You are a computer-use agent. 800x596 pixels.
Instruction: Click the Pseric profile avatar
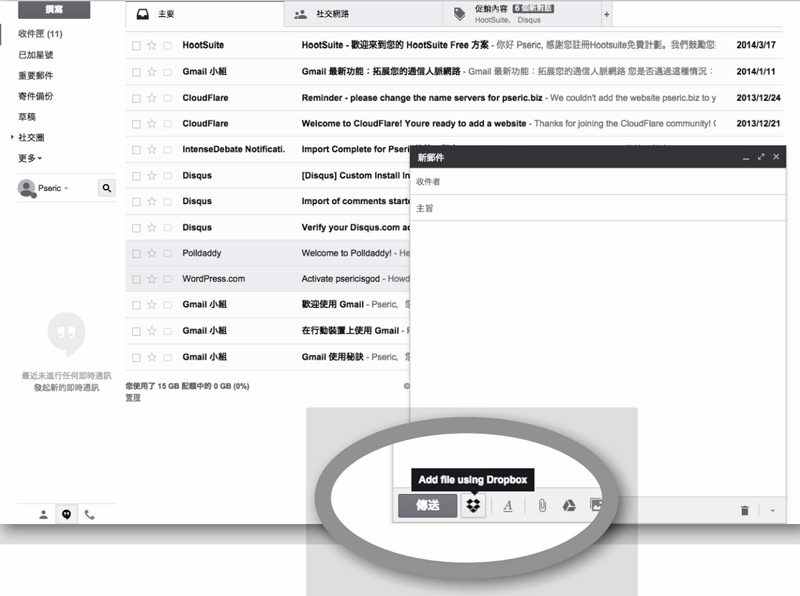pyautogui.click(x=27, y=188)
